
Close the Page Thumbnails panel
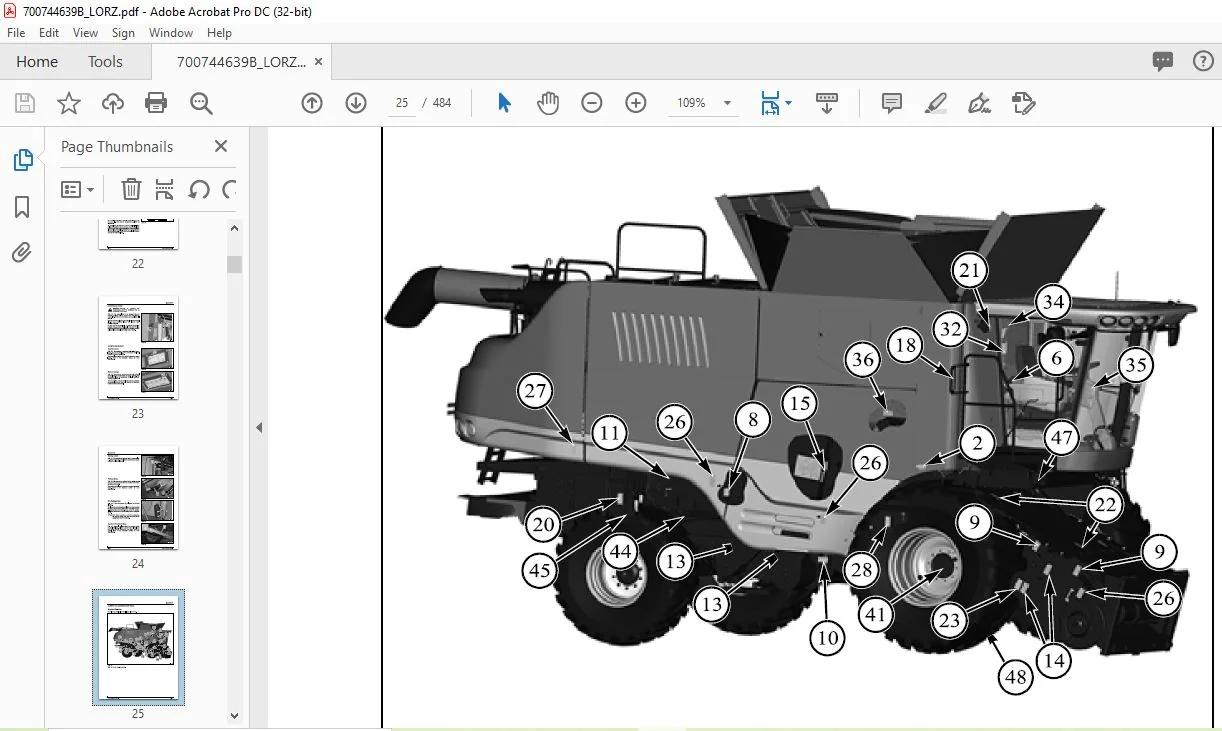click(x=221, y=146)
